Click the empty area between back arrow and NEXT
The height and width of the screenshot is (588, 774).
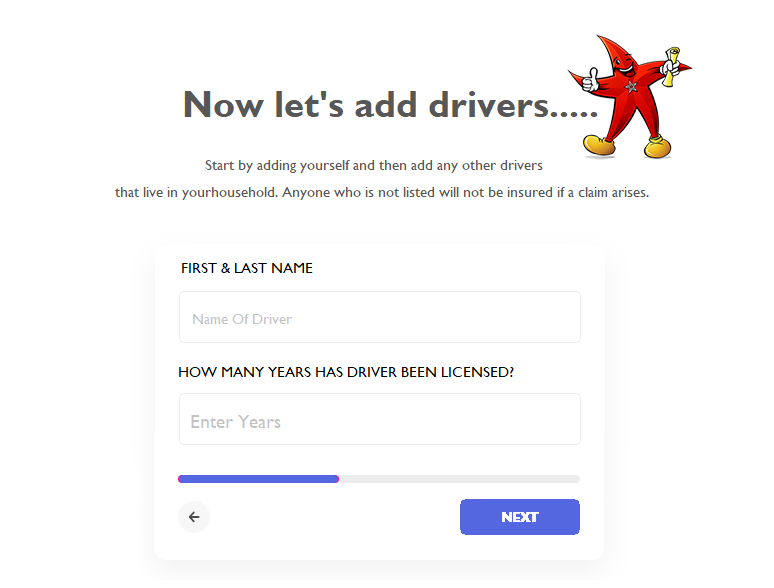tap(335, 517)
